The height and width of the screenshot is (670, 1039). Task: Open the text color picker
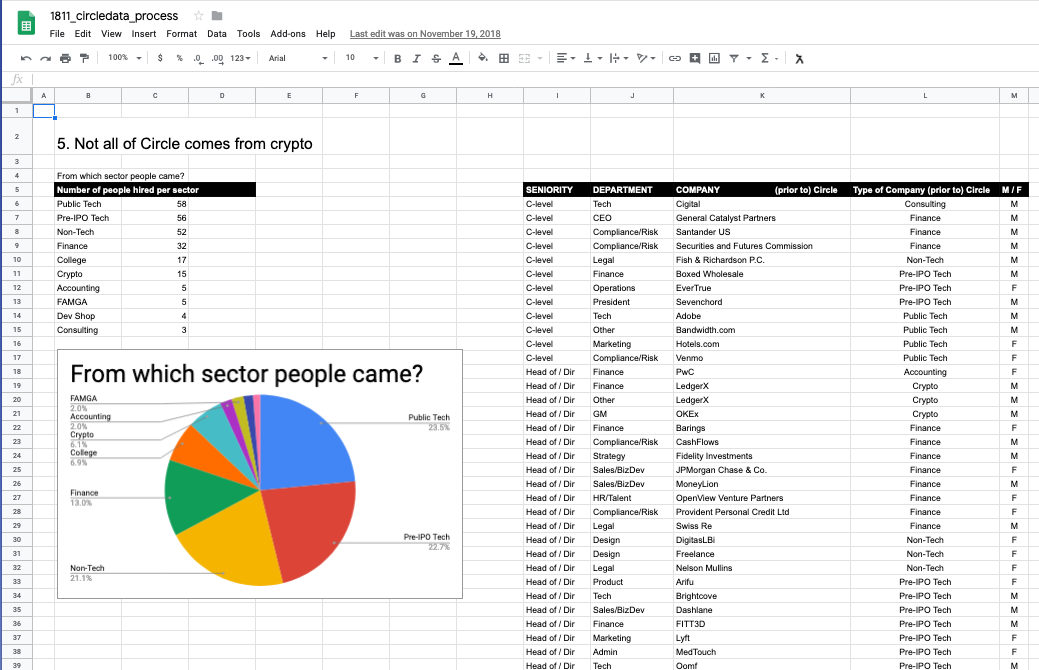[x=456, y=58]
